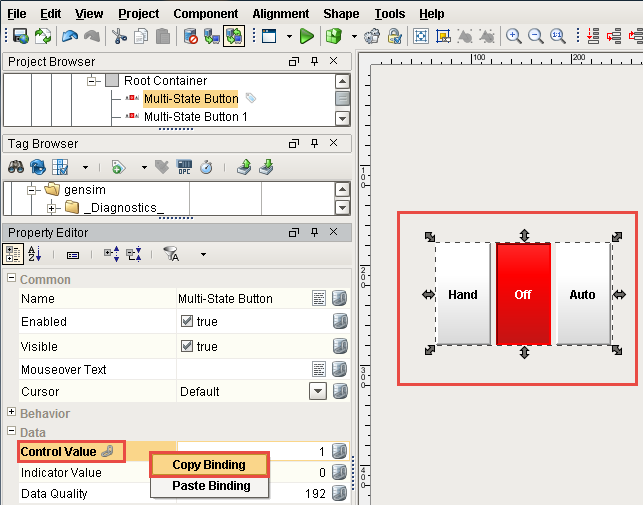
Task: Expand the _Diagnostics_ folder
Action: pyautogui.click(x=52, y=207)
